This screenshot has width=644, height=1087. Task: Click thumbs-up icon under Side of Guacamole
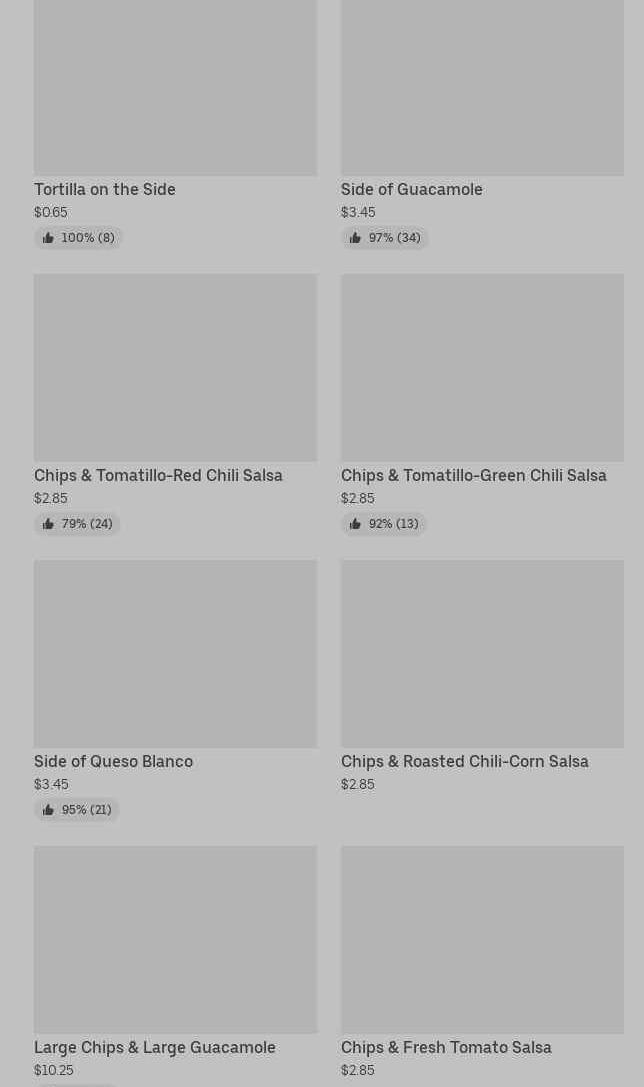(x=355, y=238)
